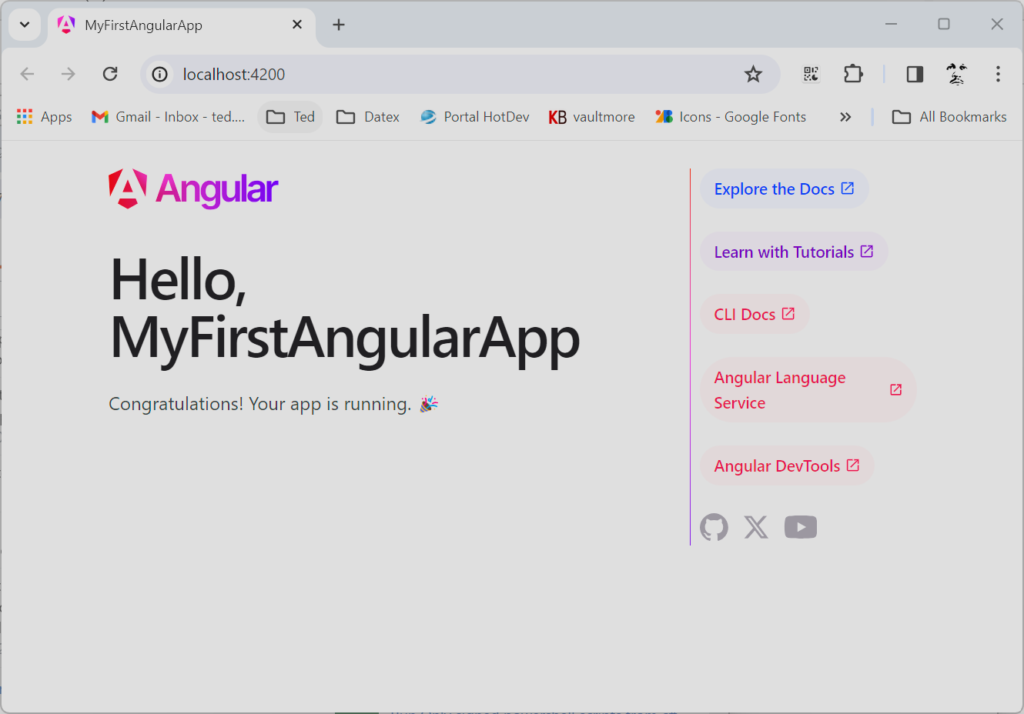Click the localhost:4200 address bar
Viewport: 1024px width, 714px height.
tap(450, 74)
